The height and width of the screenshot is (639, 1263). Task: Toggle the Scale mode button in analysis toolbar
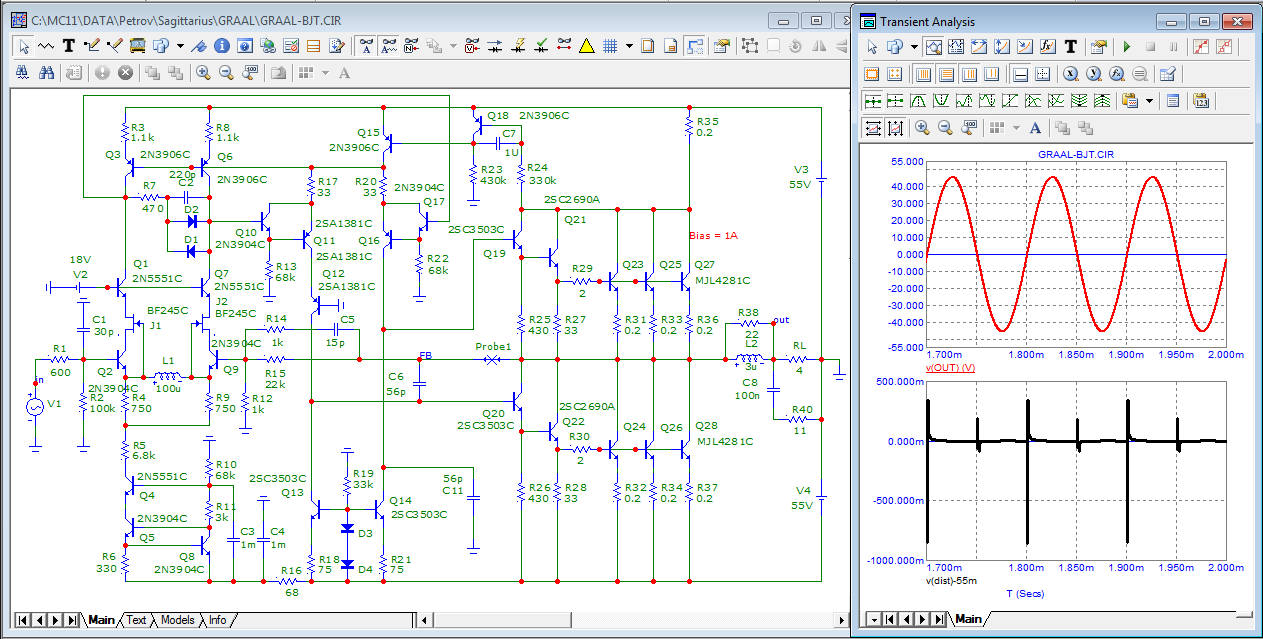(x=933, y=47)
